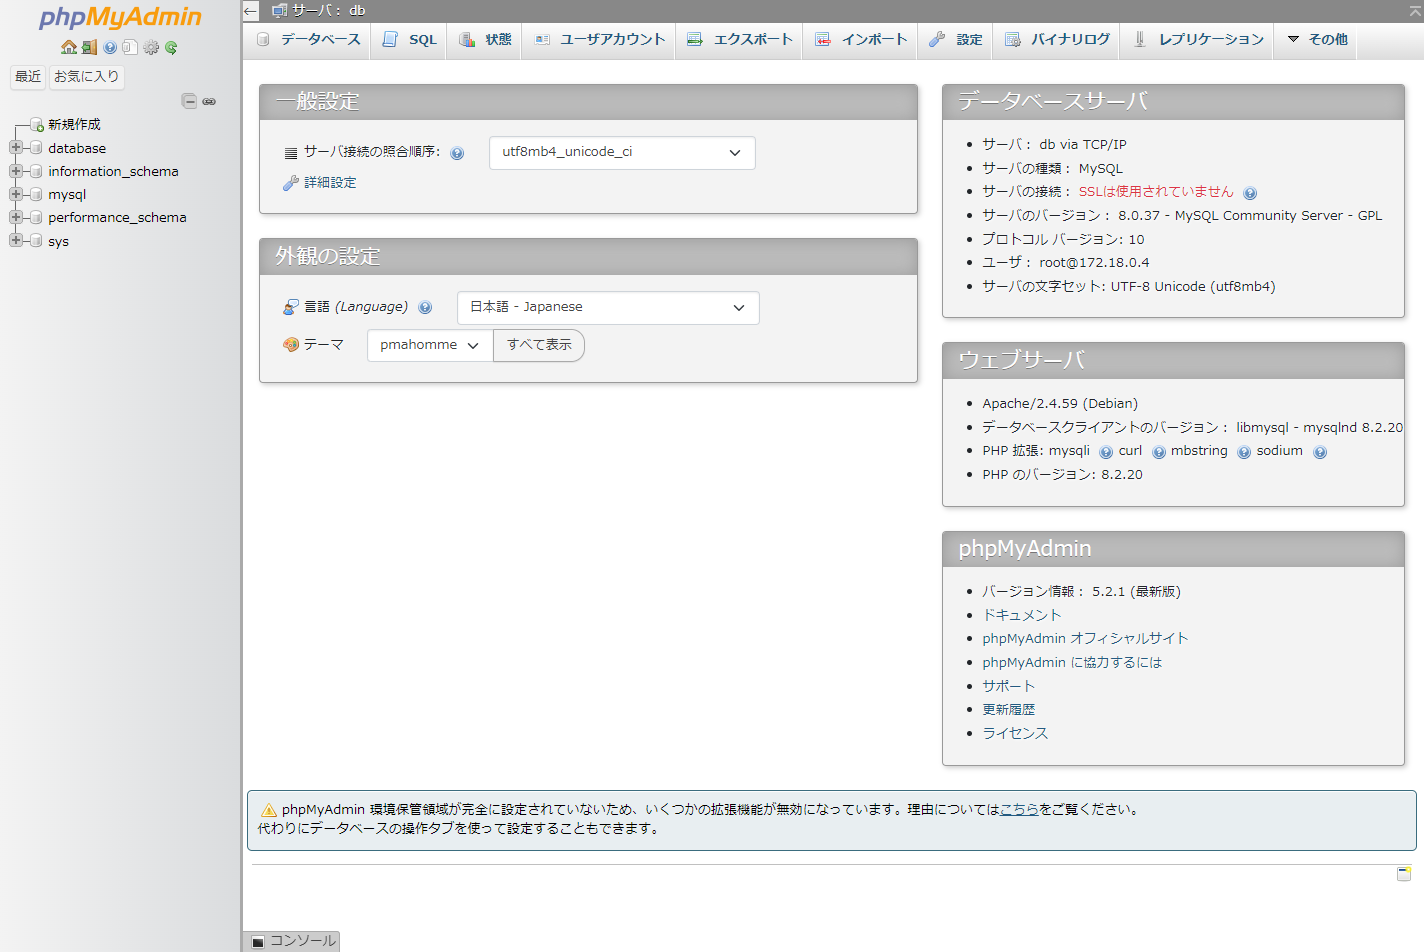Screen dimensions: 1424x952
Task: Reload navigation panel green refresh icon
Action: coord(171,47)
